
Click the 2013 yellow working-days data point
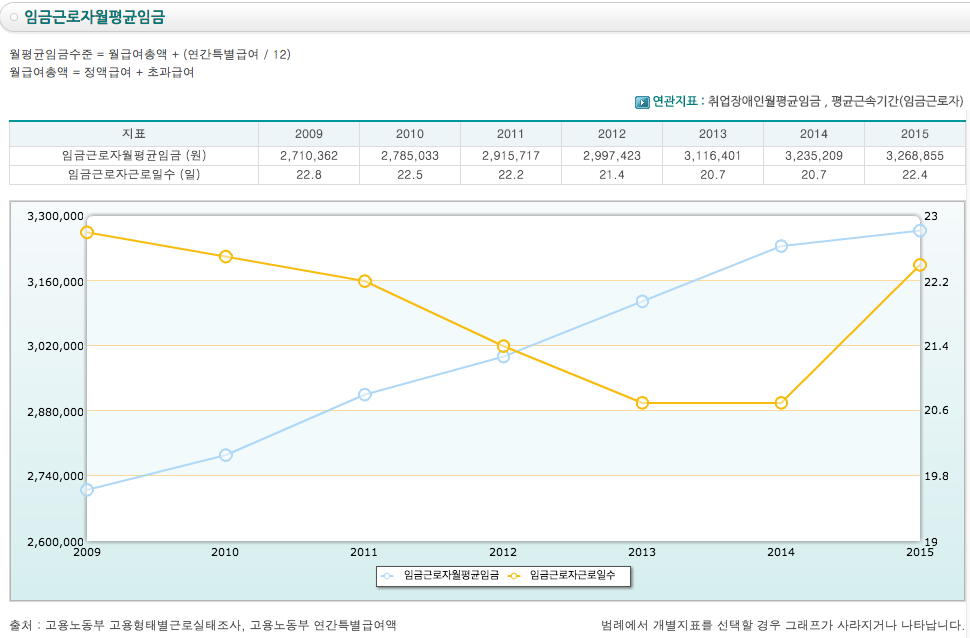coord(642,403)
